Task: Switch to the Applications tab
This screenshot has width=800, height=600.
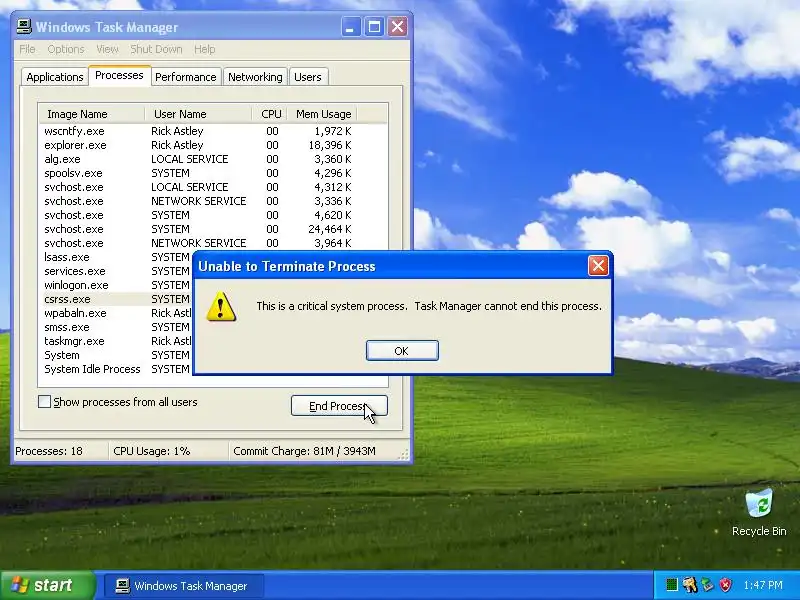Action: click(x=55, y=77)
